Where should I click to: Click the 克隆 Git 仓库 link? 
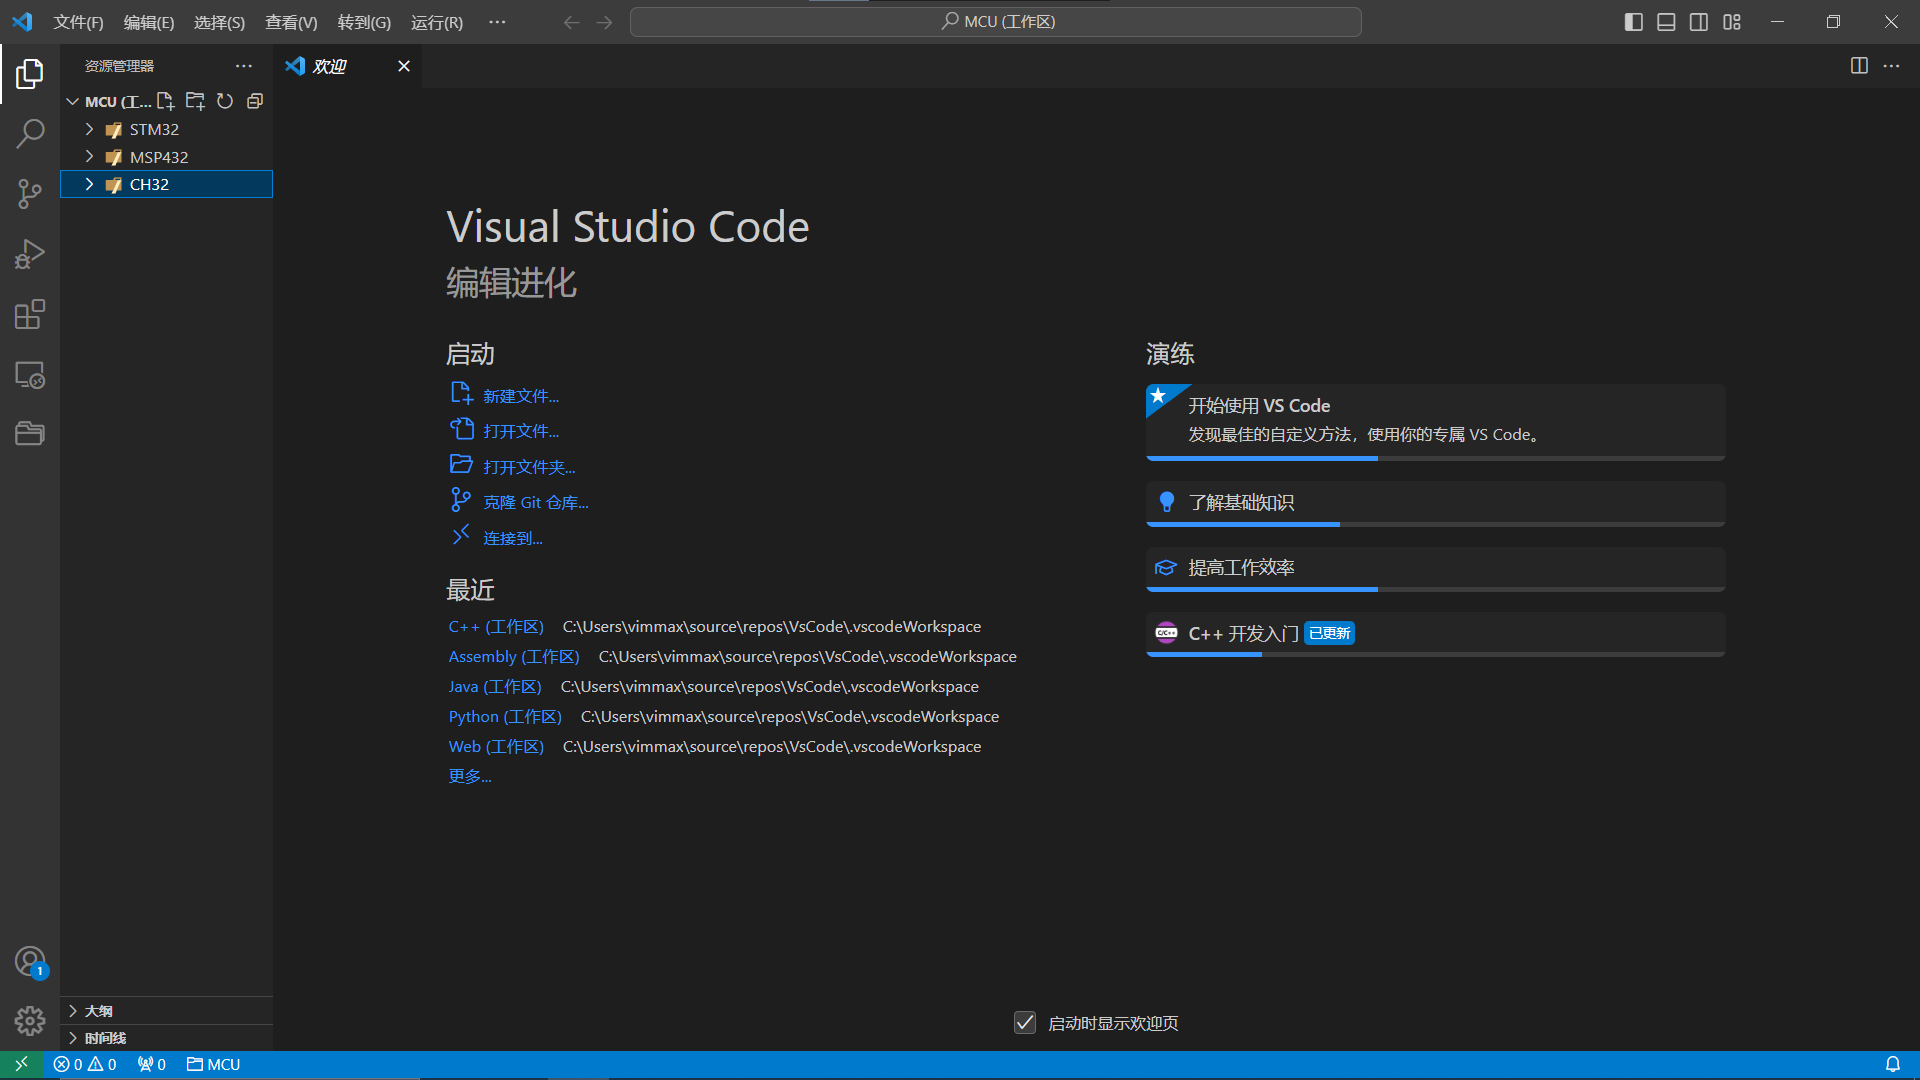[x=535, y=502]
